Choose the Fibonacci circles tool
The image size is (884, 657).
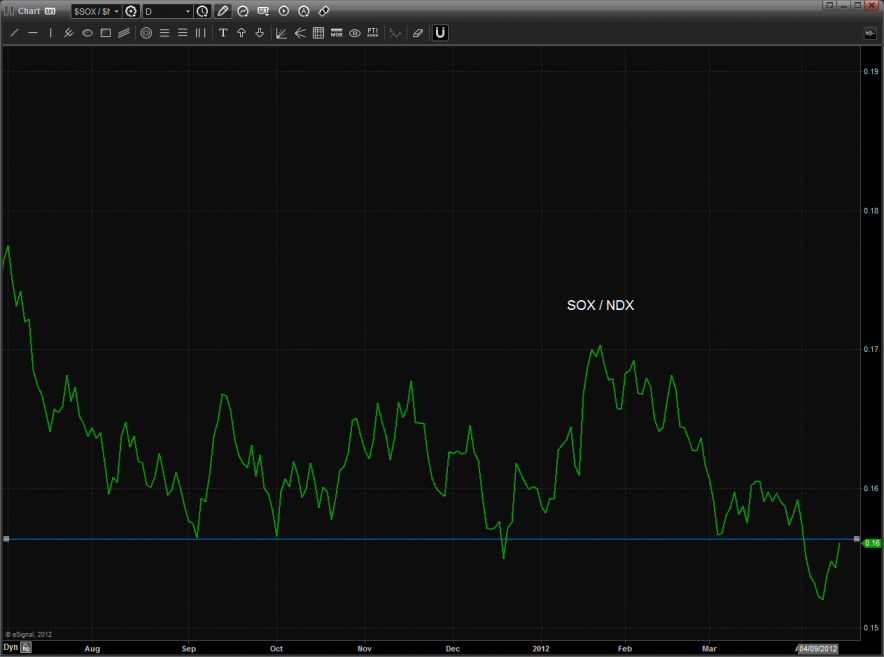[146, 33]
